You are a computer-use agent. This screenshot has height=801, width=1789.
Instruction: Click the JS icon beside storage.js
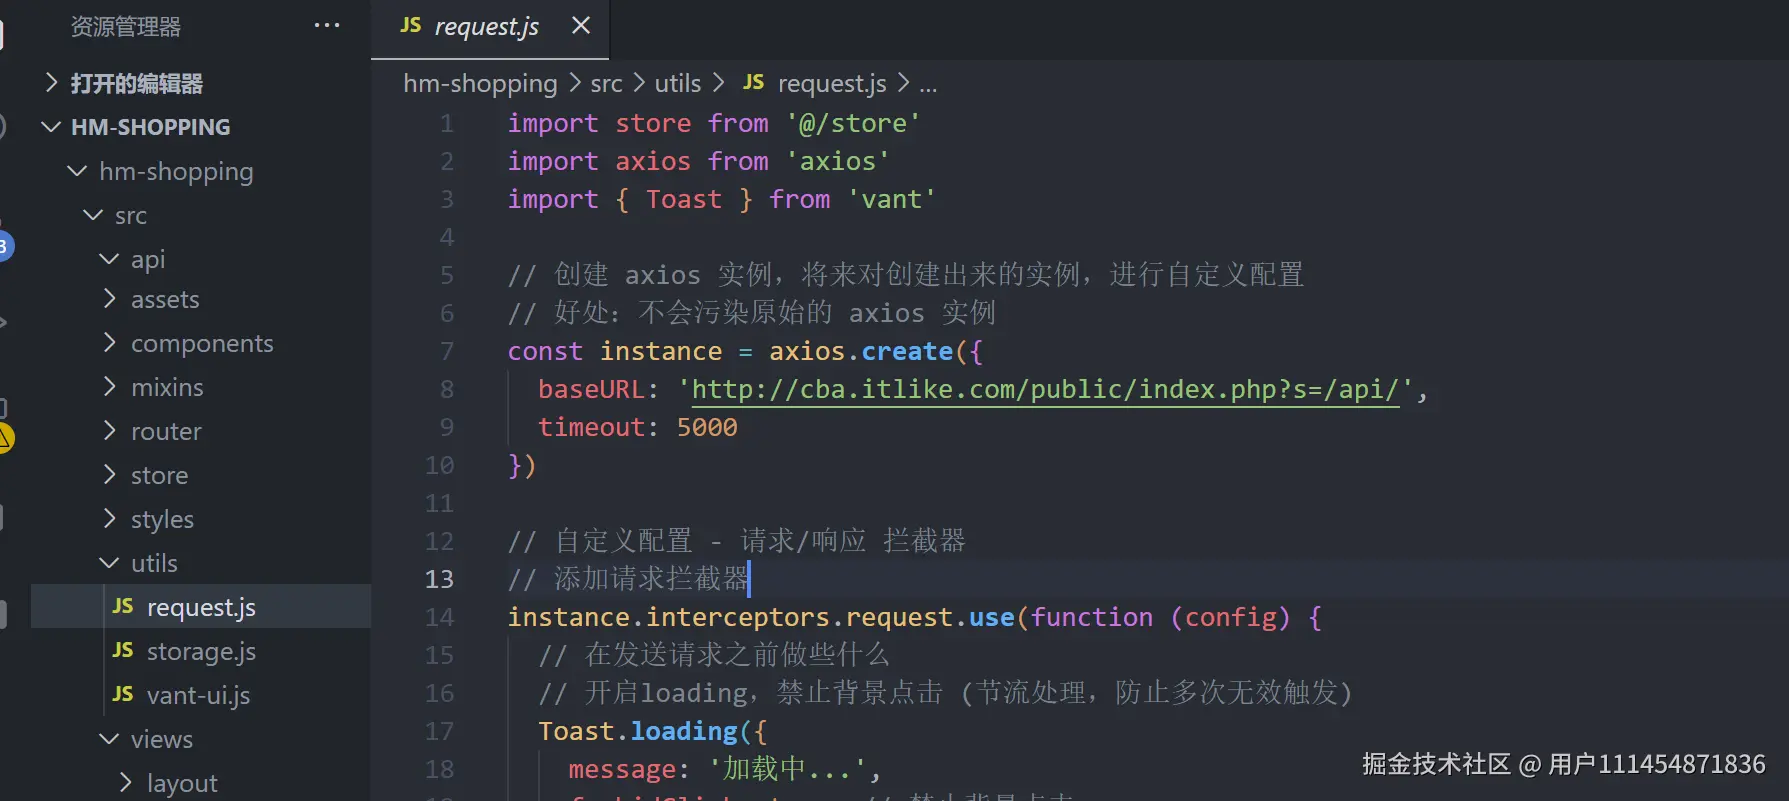[x=123, y=651]
